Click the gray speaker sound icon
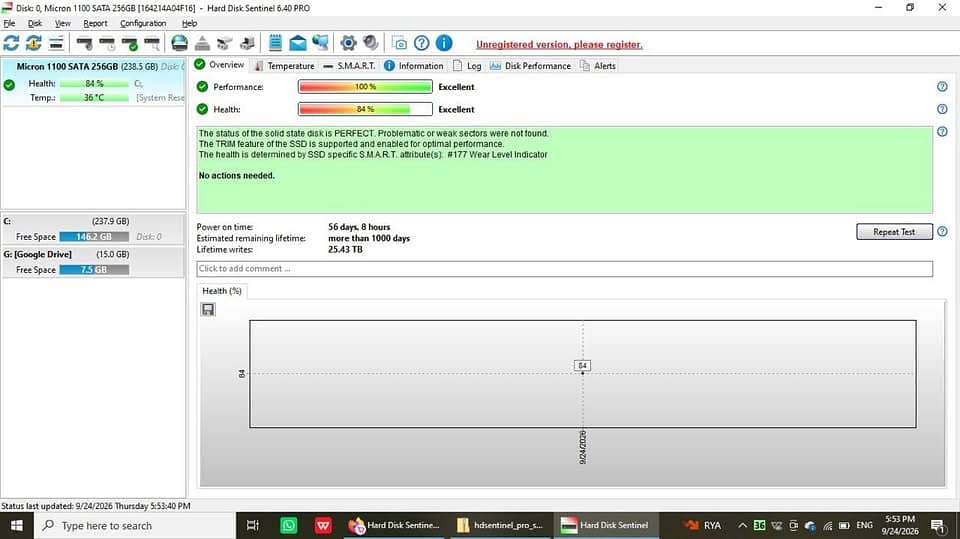This screenshot has height=539, width=960. [370, 43]
